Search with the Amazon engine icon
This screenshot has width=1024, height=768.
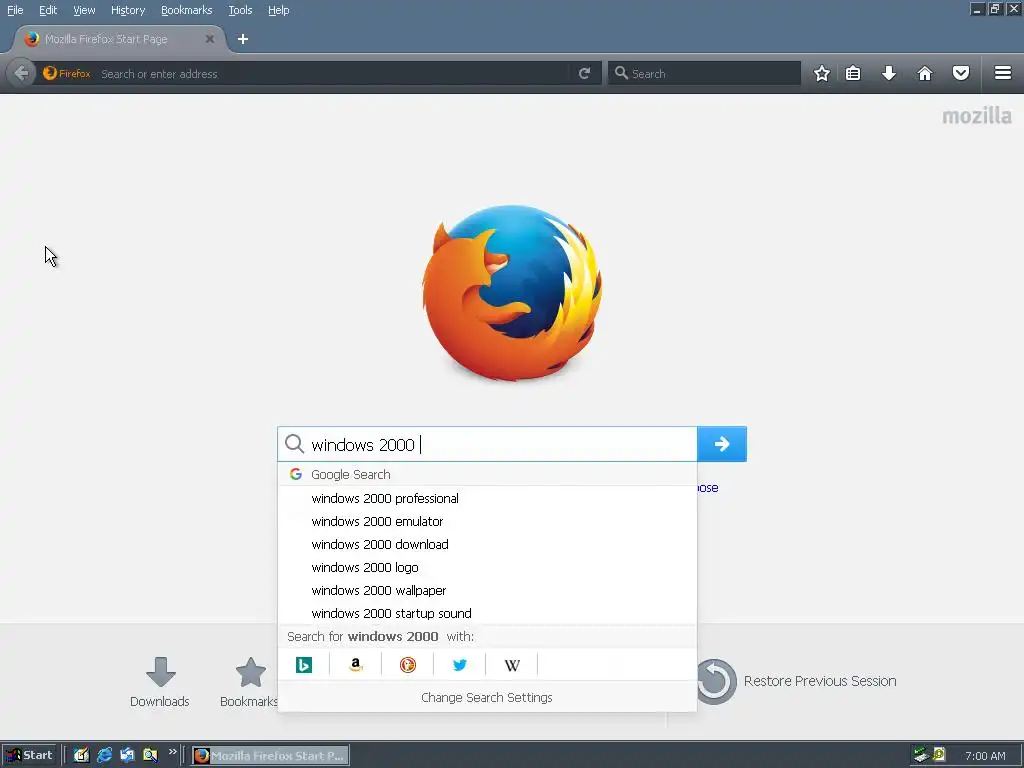[355, 665]
